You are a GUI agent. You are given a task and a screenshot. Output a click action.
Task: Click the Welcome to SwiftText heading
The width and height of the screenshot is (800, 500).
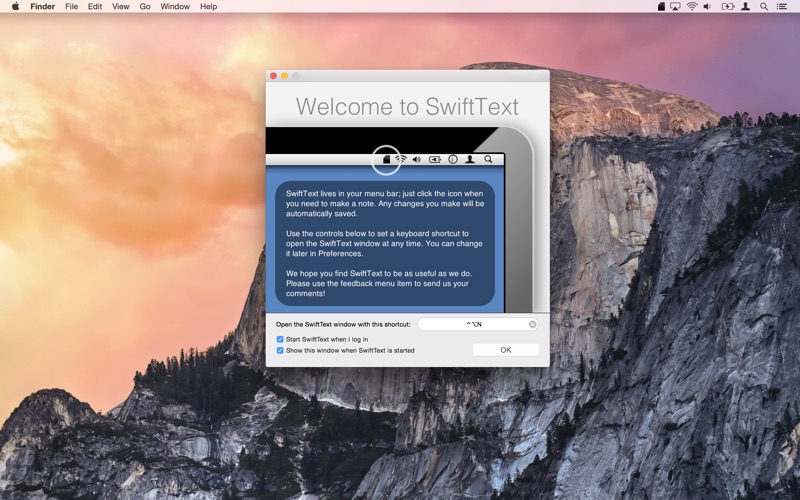(407, 107)
